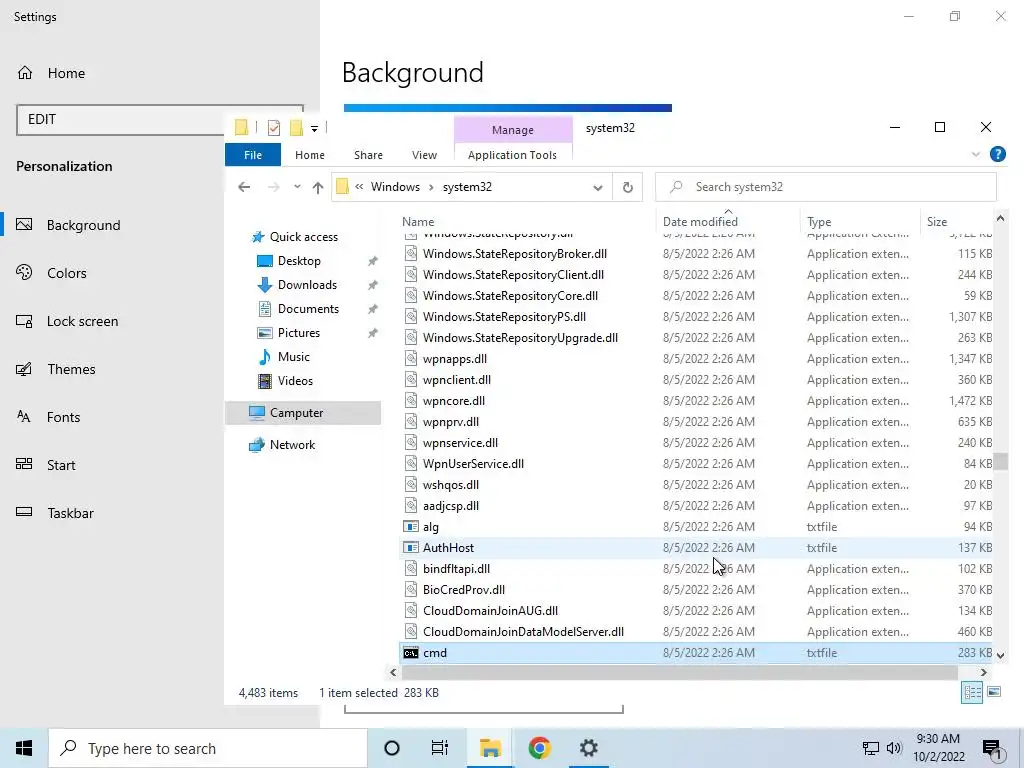Open the Application Tools tab
The width and height of the screenshot is (1024, 768).
[x=513, y=155]
